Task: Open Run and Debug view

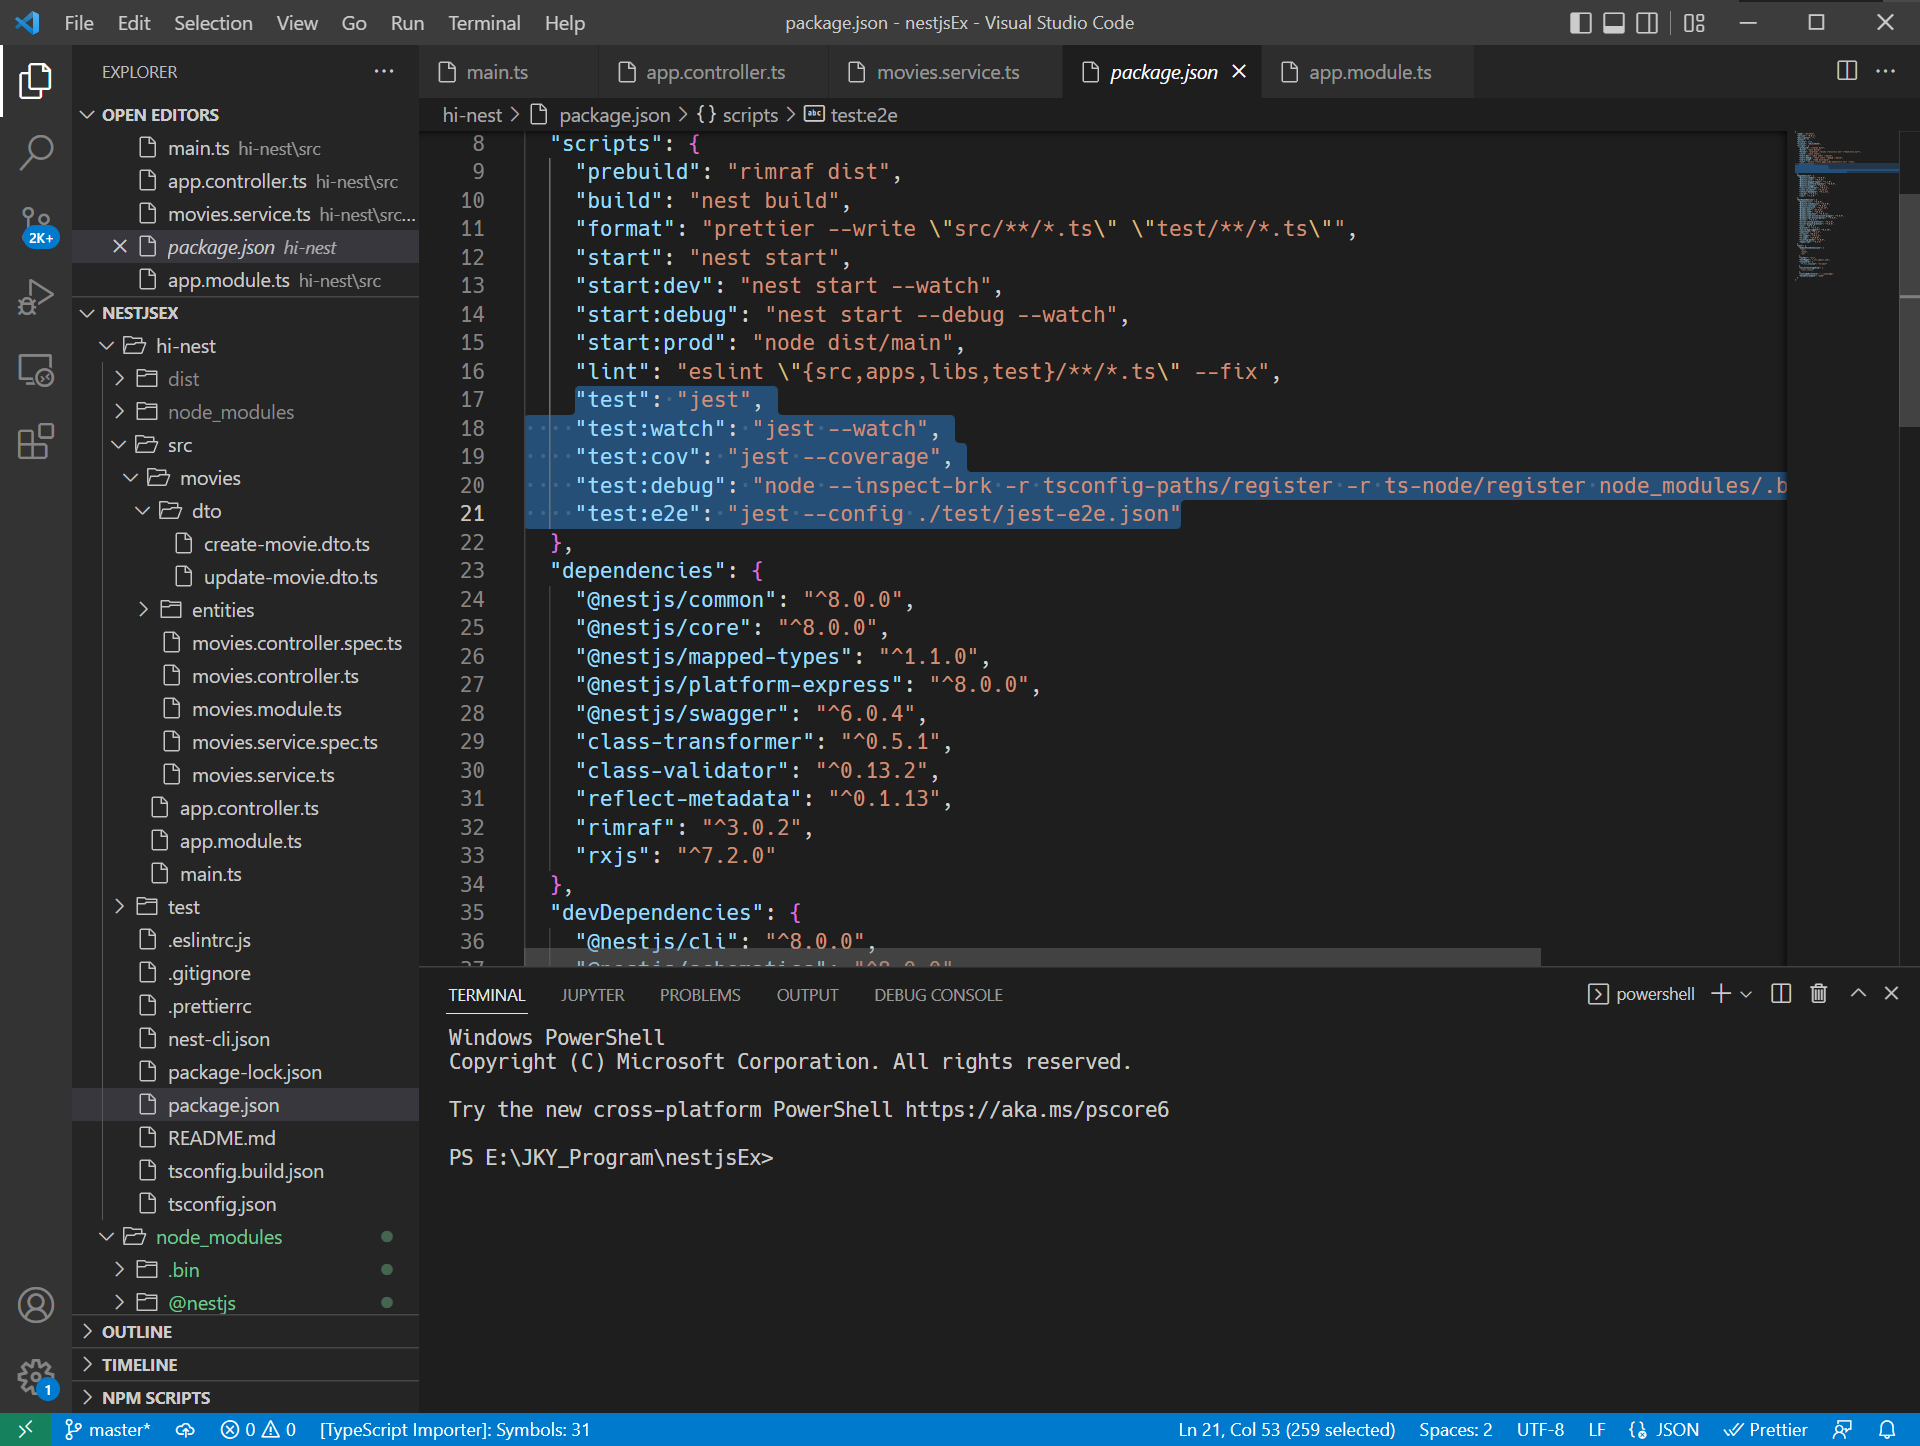Action: pos(36,297)
